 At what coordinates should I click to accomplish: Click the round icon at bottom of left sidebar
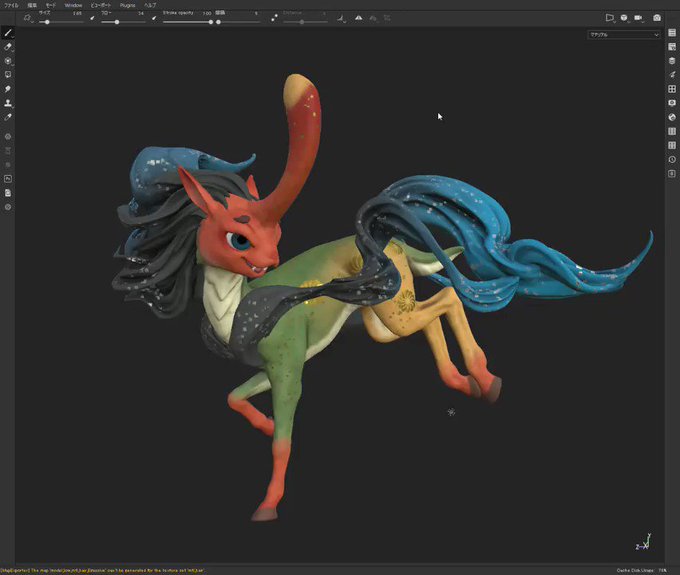point(8,207)
